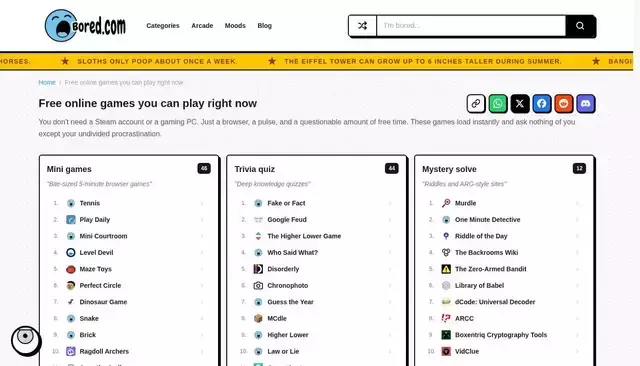This screenshot has width=640, height=366.
Task: Share page on Facebook icon
Action: (x=542, y=104)
